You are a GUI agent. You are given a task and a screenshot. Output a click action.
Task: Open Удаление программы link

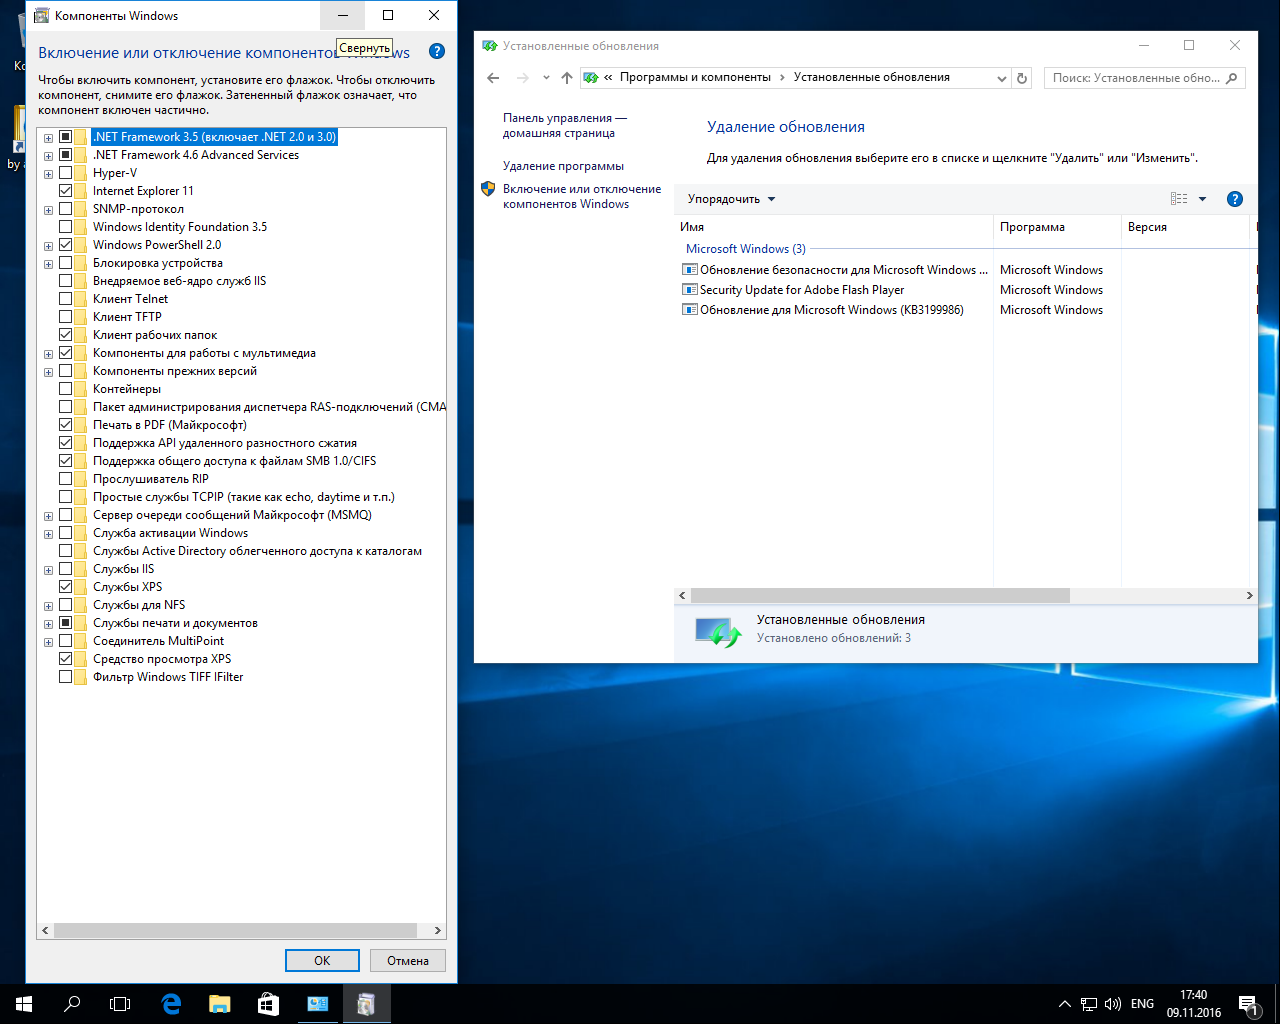tap(563, 166)
